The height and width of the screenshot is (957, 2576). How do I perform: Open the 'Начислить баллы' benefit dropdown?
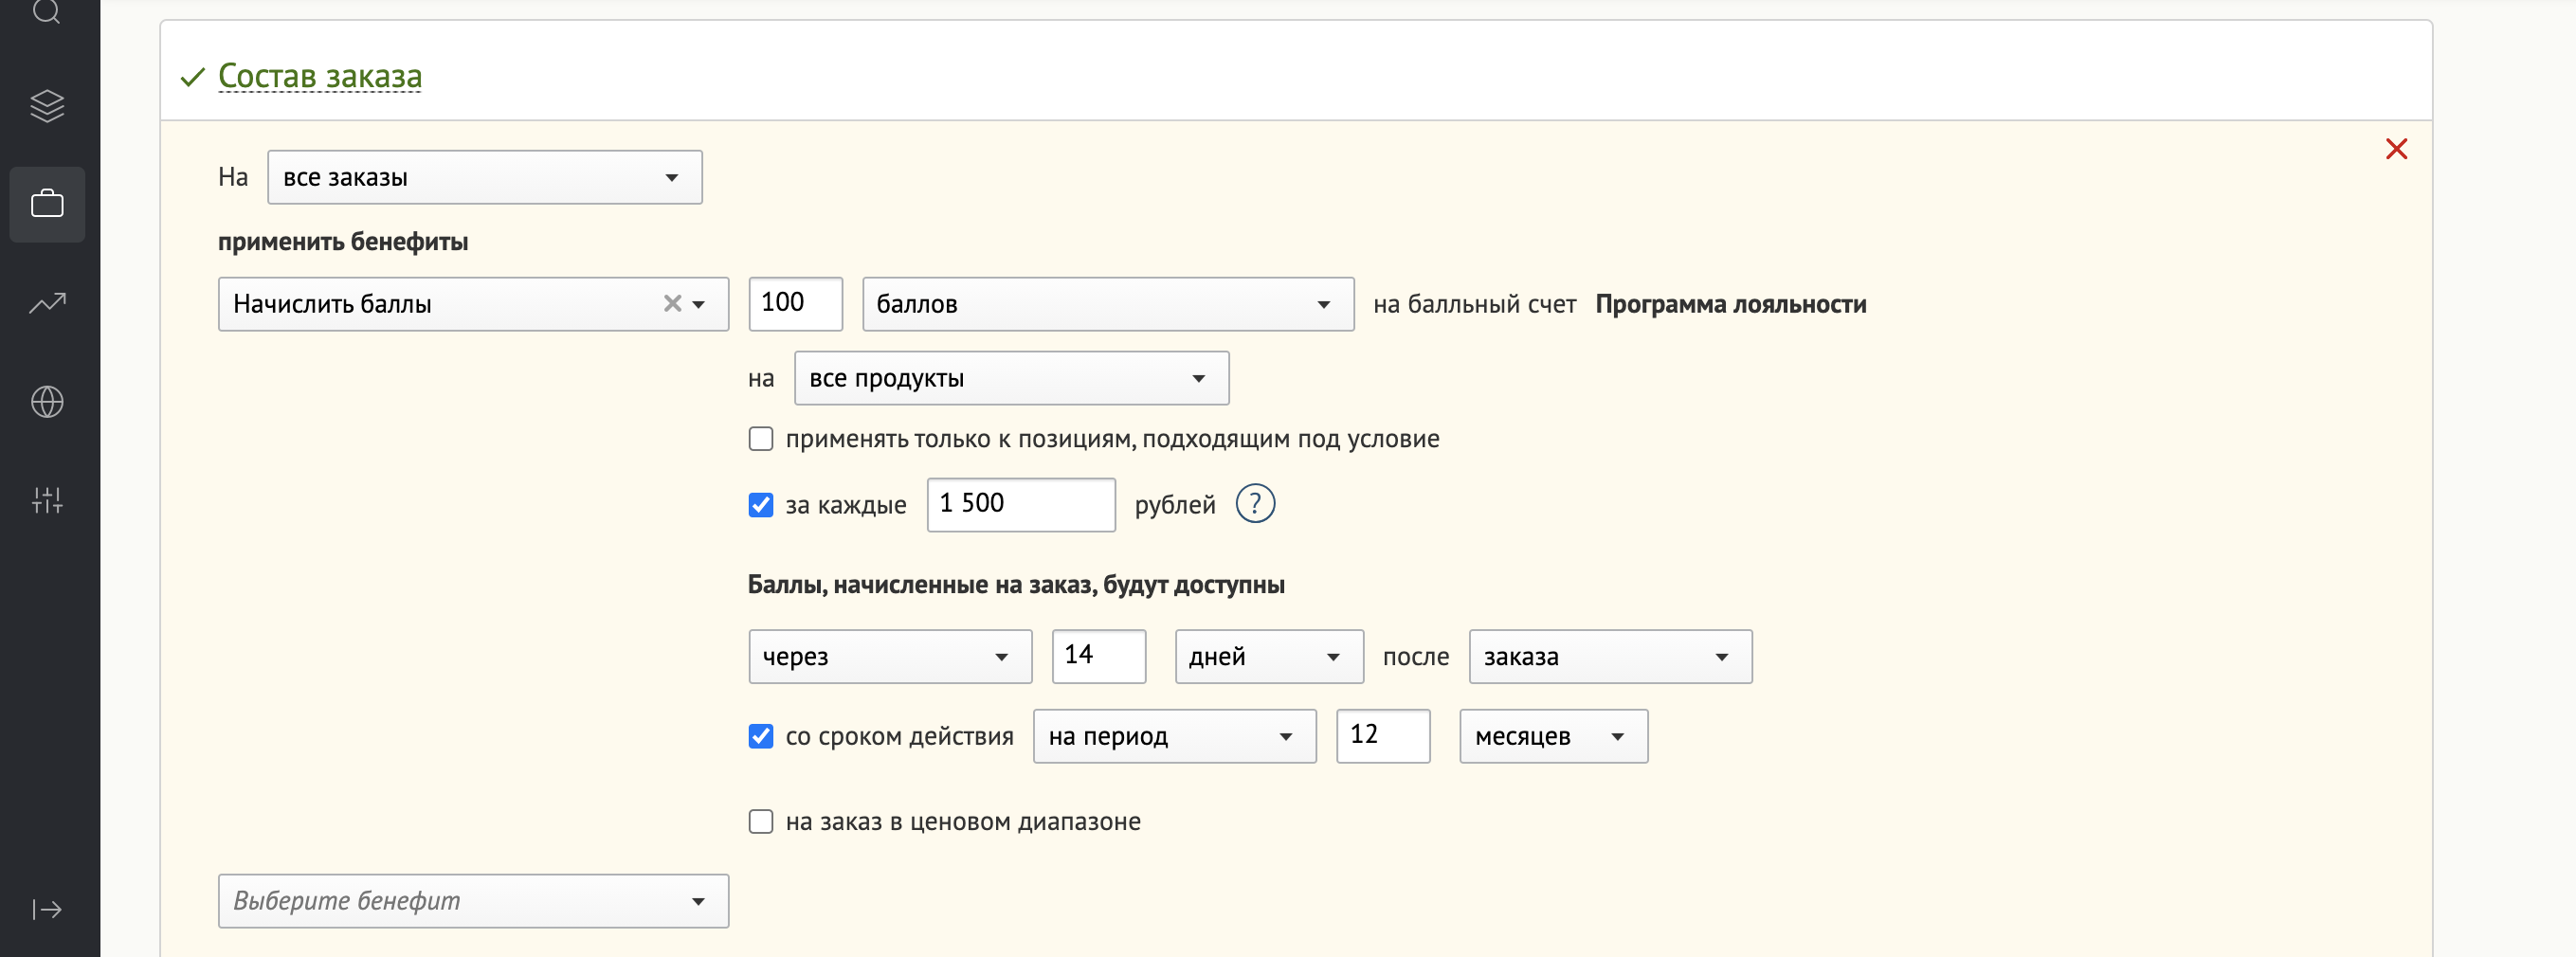(473, 304)
